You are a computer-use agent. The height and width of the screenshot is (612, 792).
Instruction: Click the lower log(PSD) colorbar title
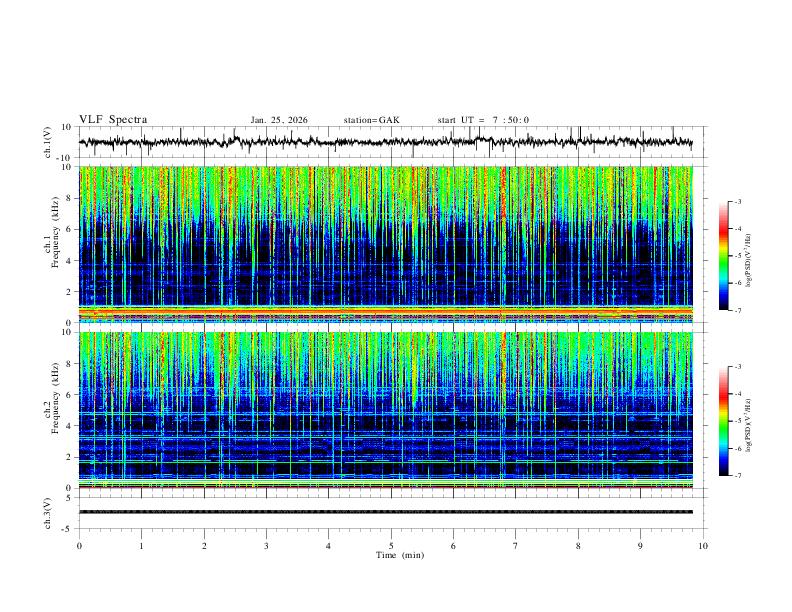[x=749, y=425]
